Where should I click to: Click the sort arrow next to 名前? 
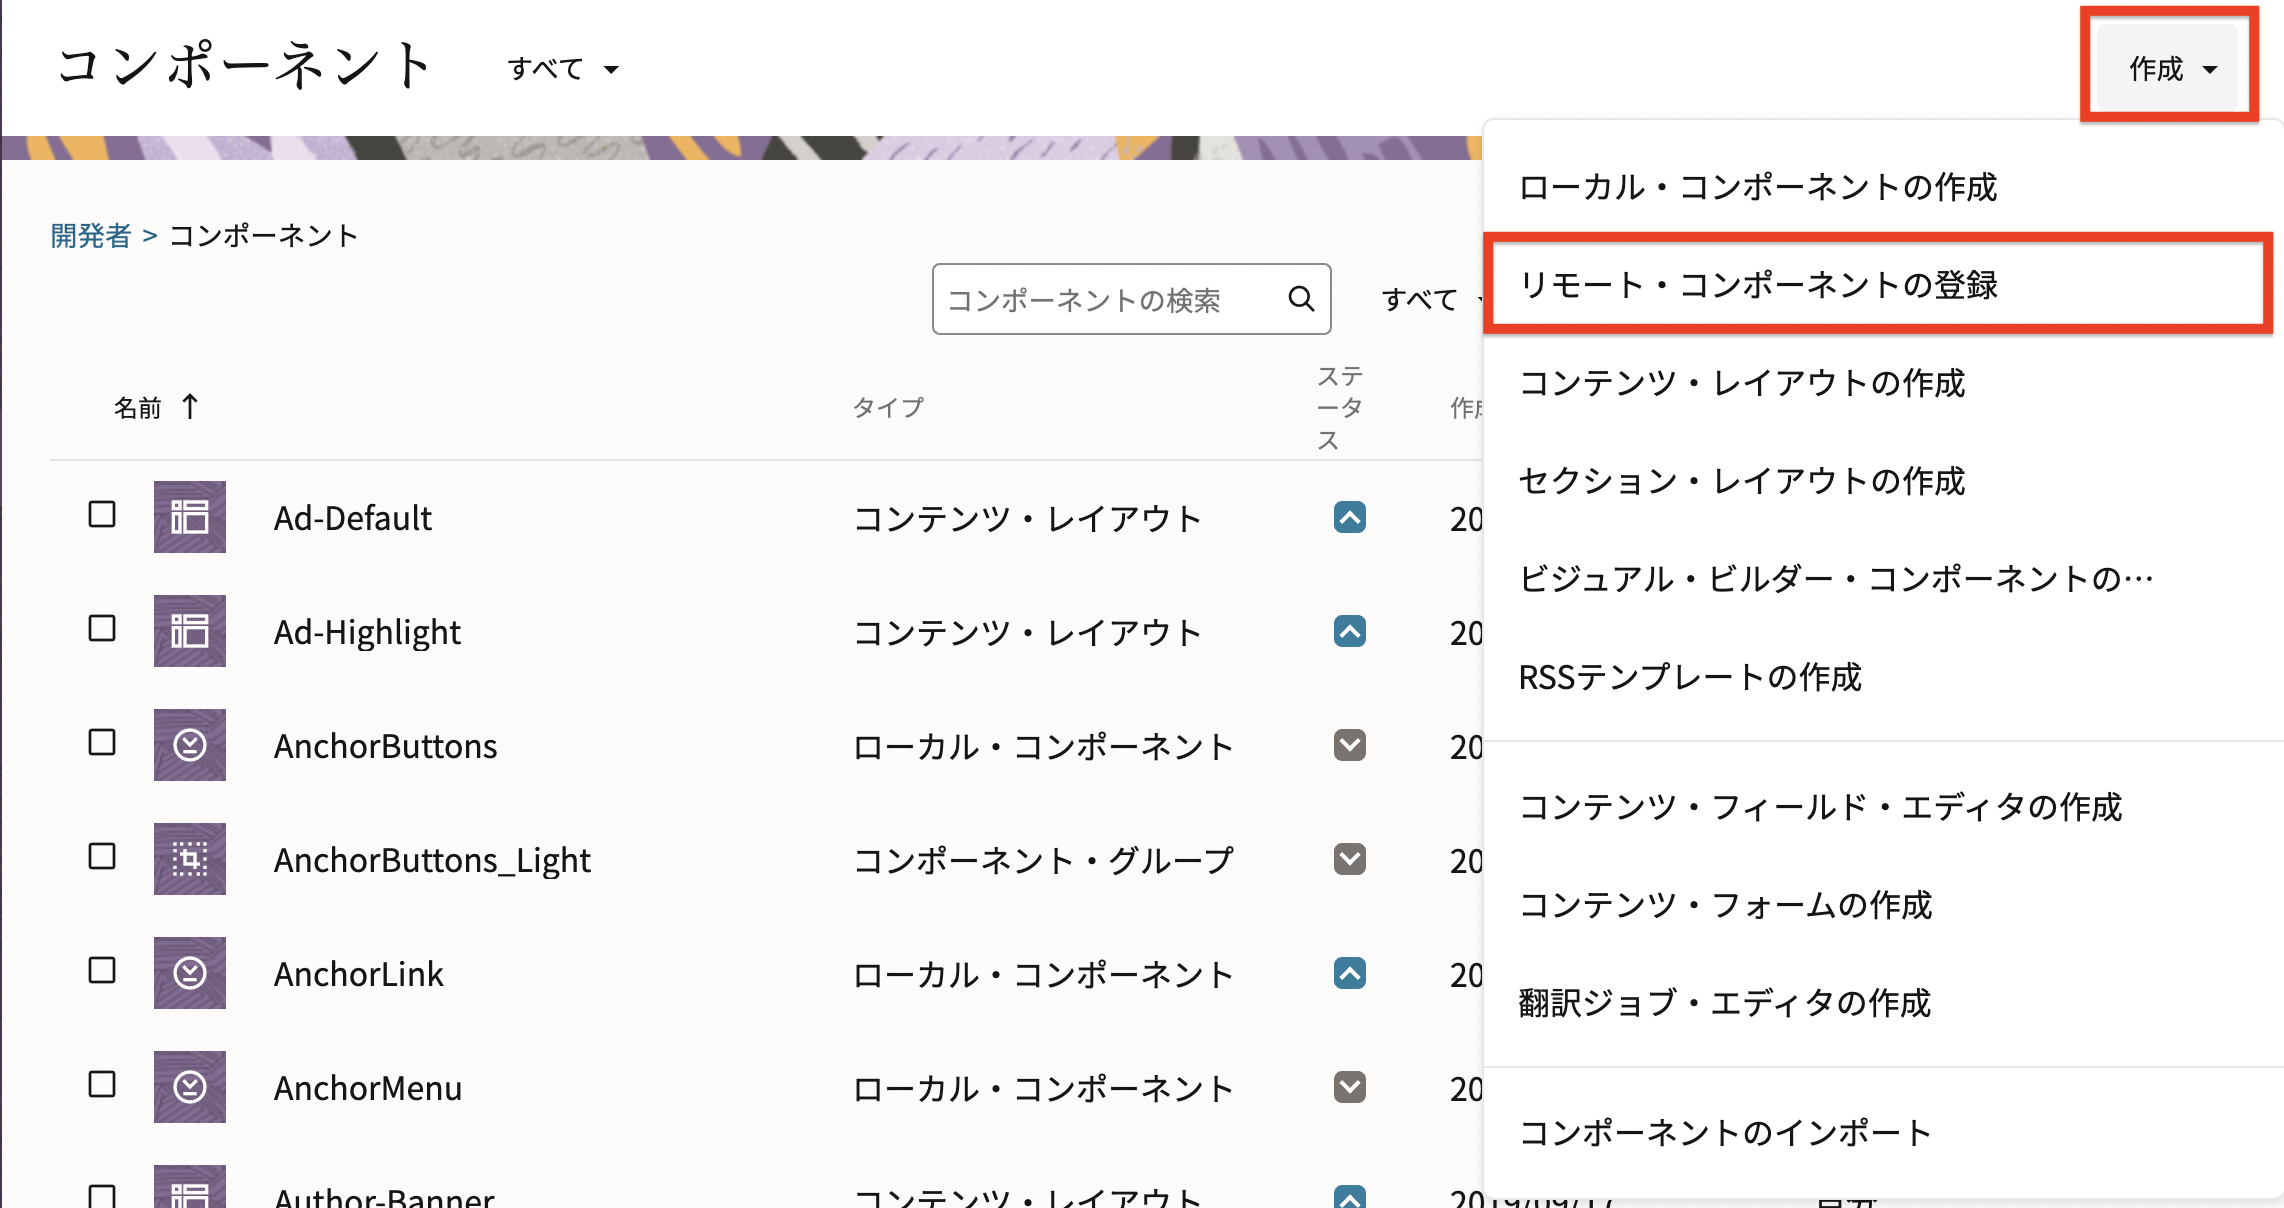pos(190,406)
